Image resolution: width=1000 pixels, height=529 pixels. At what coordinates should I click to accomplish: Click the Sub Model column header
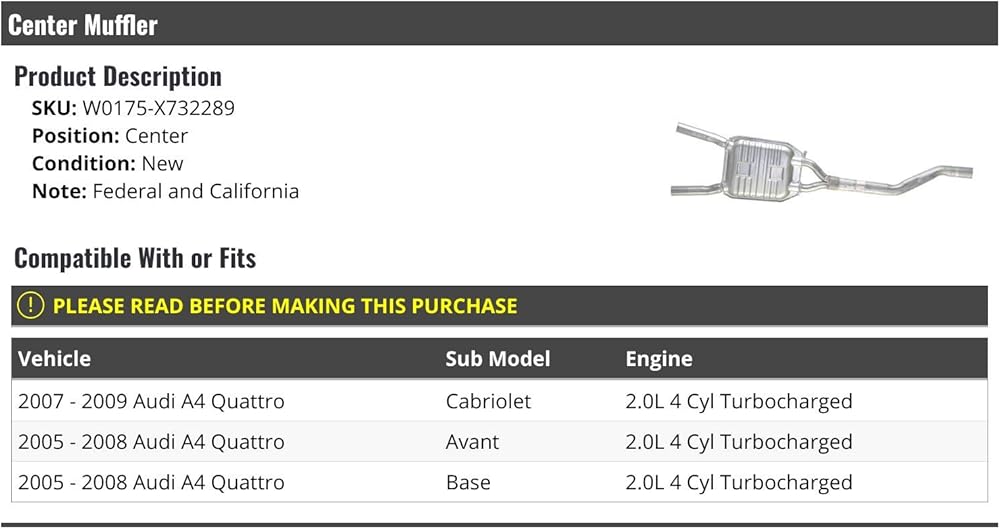pos(497,359)
